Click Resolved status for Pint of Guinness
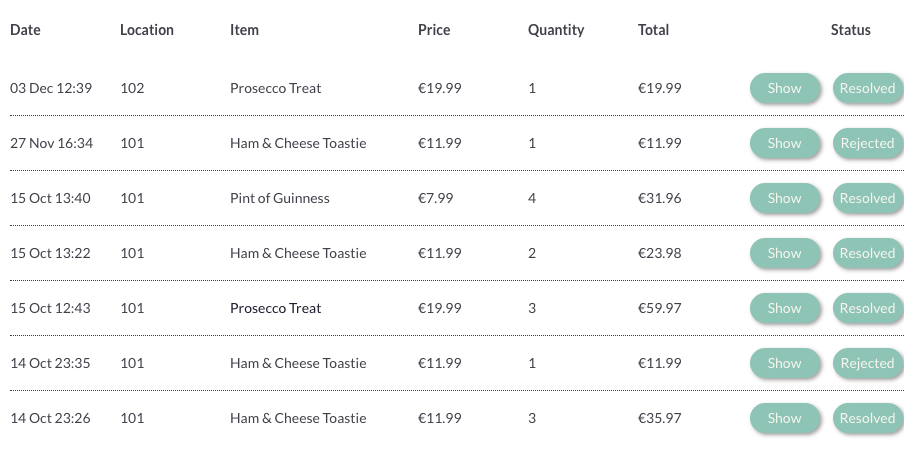The image size is (919, 475). tap(867, 198)
